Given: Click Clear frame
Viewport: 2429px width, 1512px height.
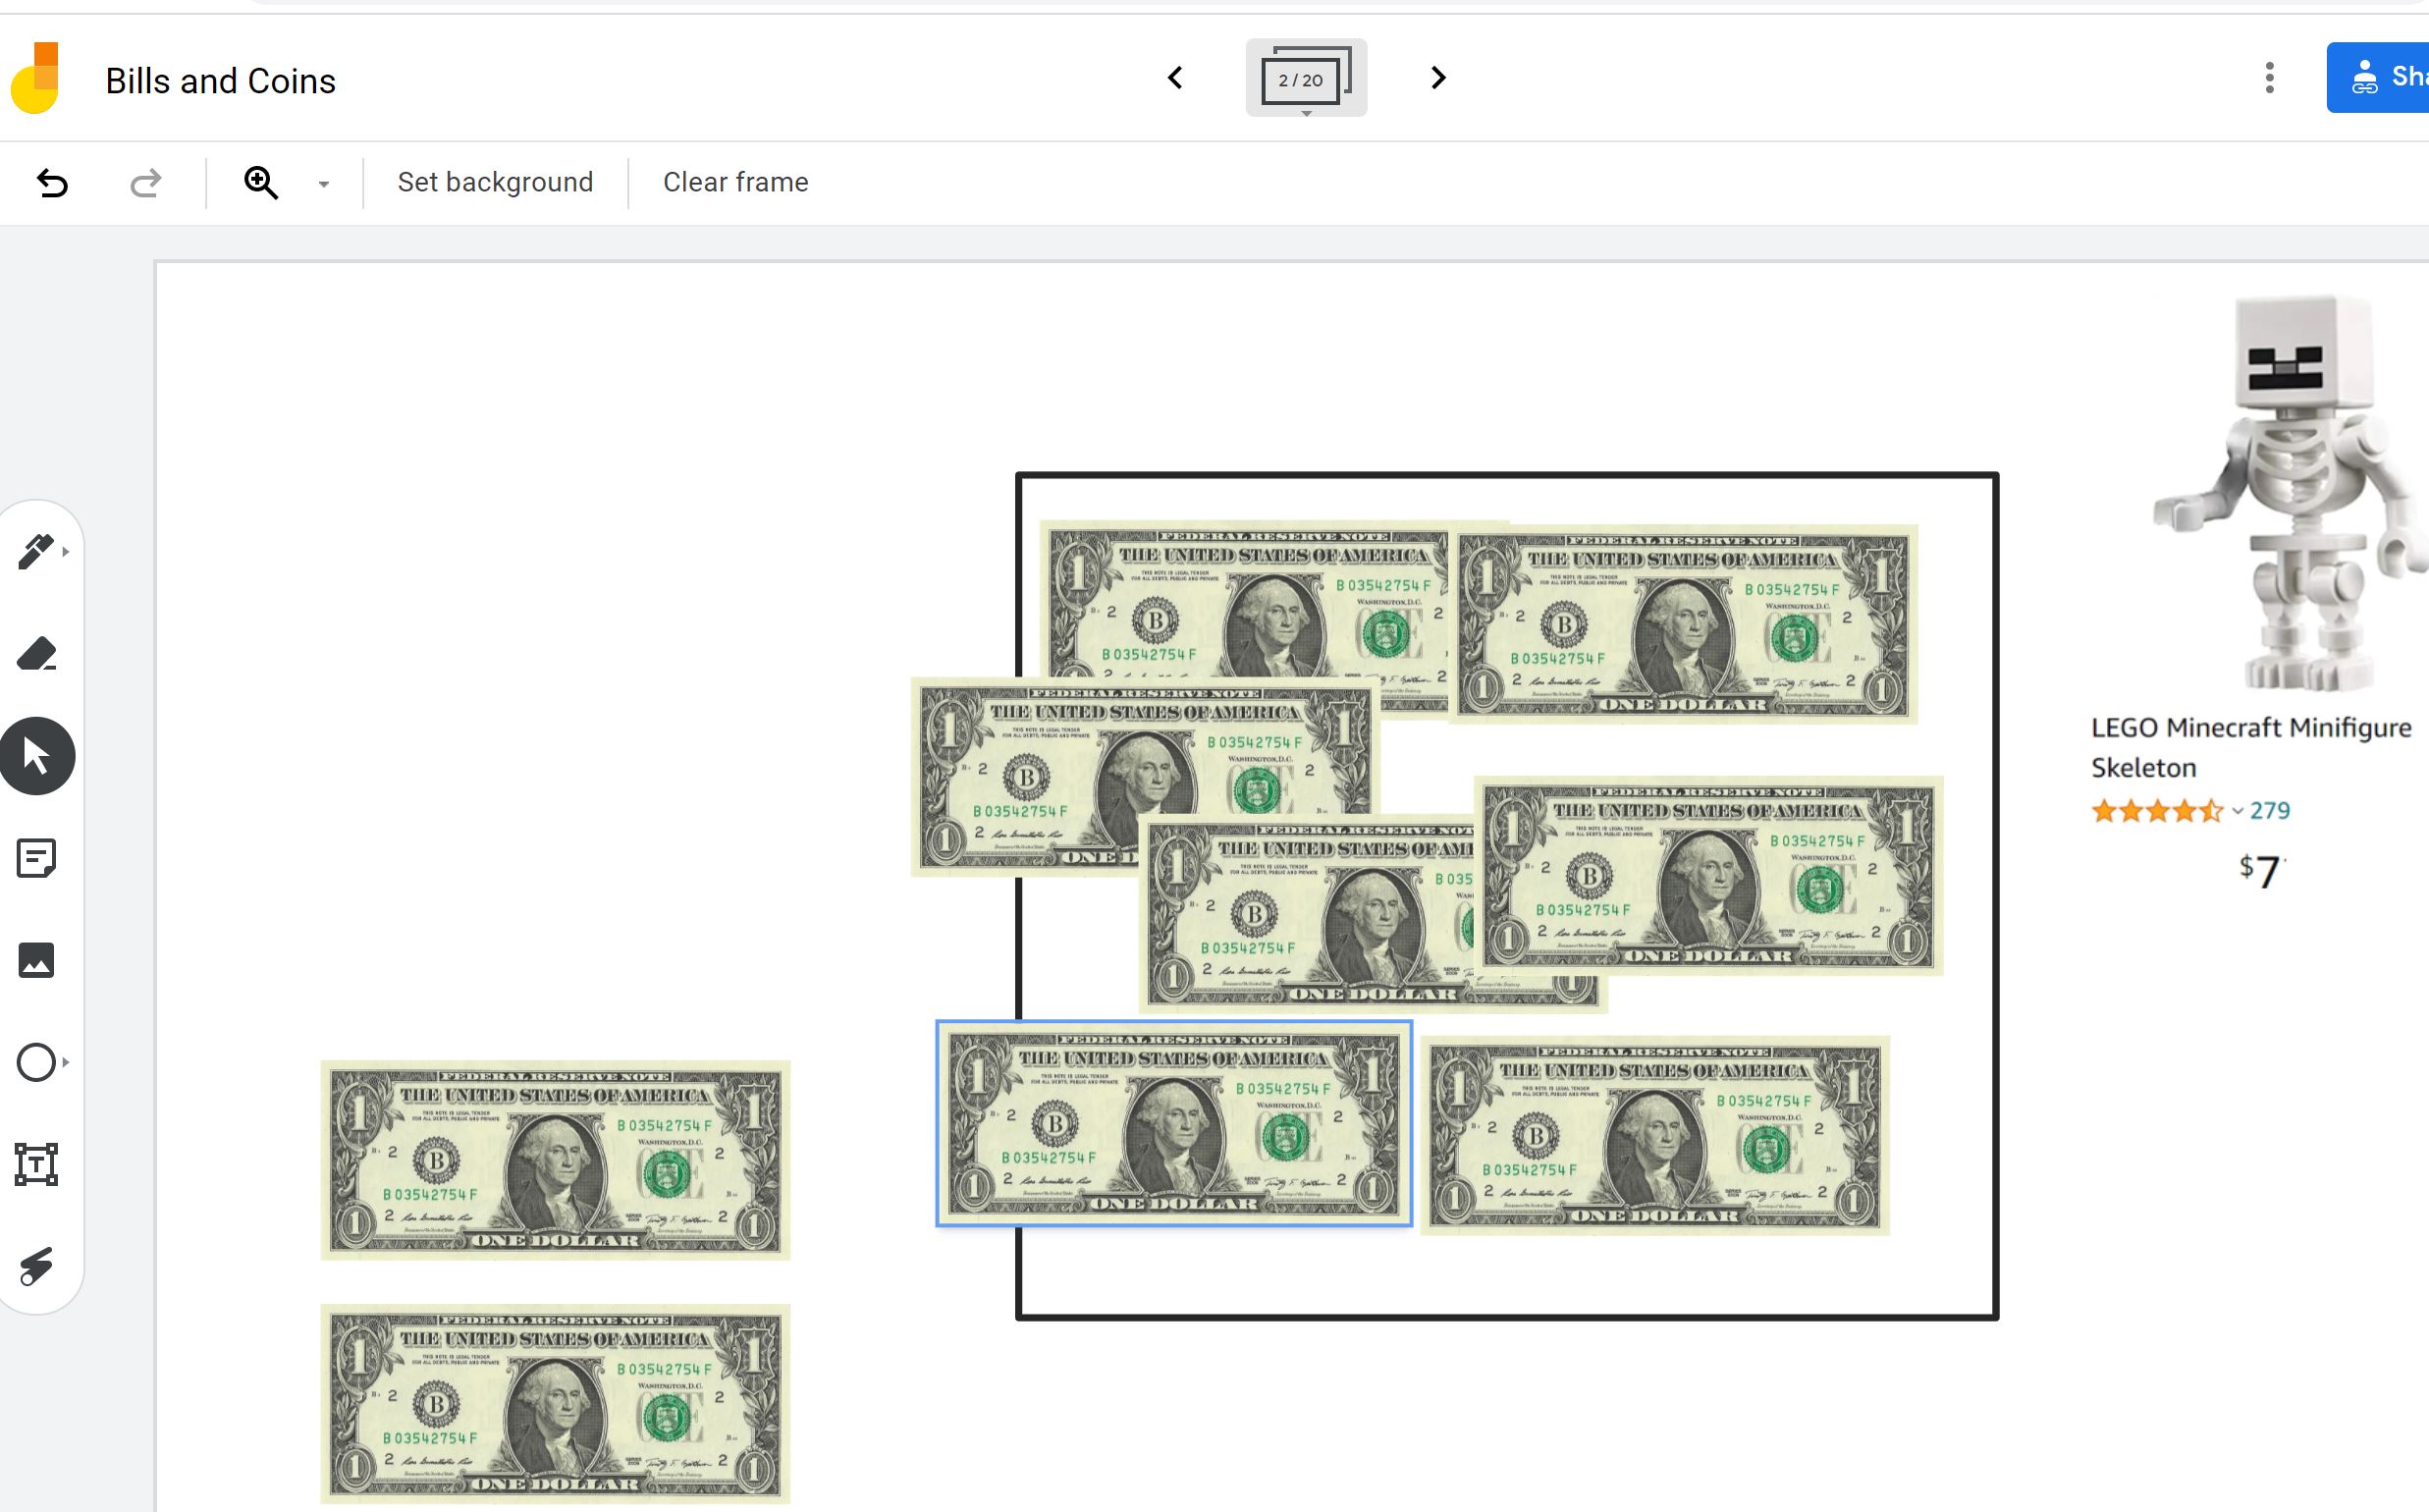Looking at the screenshot, I should click(x=735, y=182).
